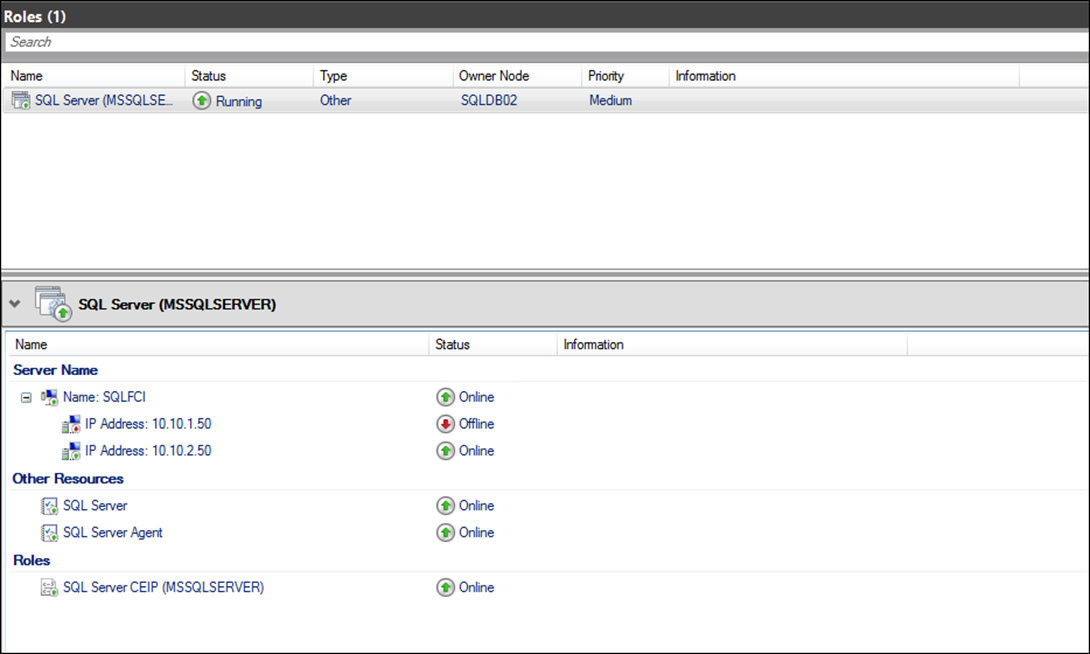This screenshot has width=1090, height=654.
Task: Click the icon for IP Address: 10.10.1.50
Action: pos(71,425)
